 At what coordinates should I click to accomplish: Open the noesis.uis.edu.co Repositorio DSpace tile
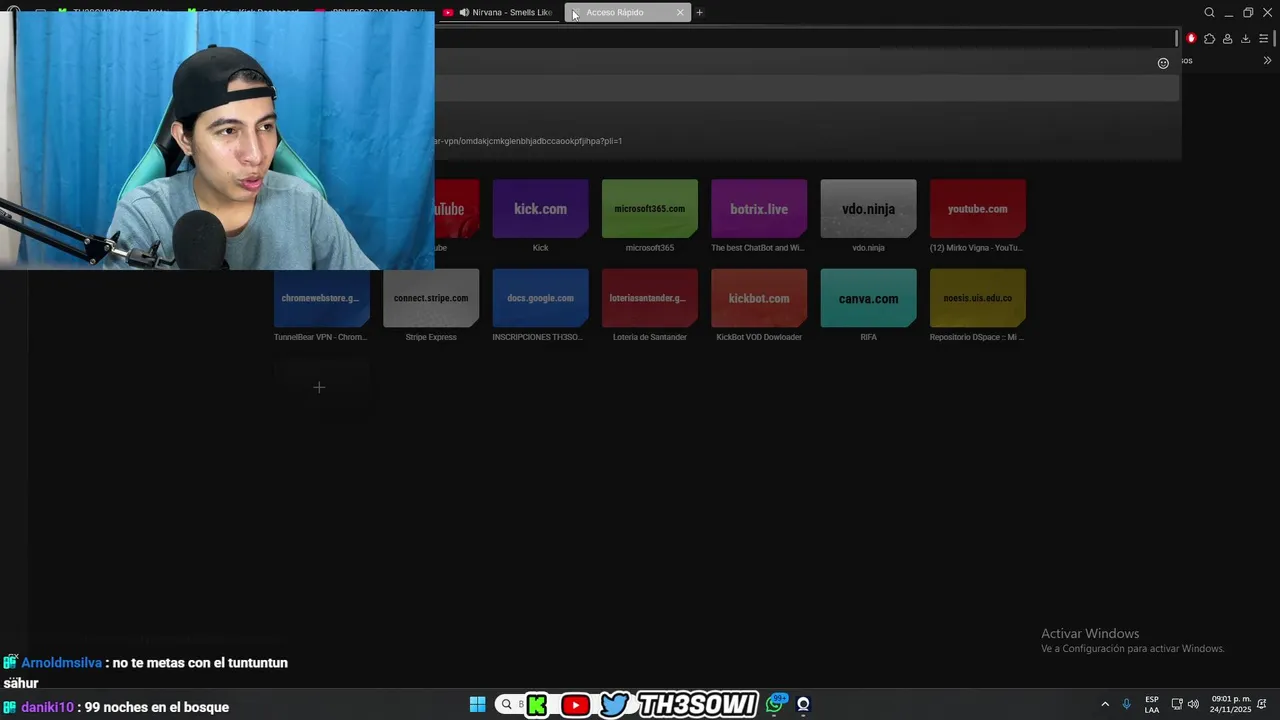978,298
